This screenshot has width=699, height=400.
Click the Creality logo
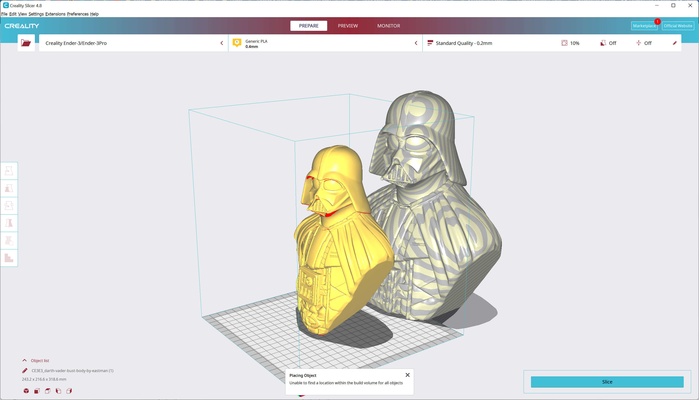(x=22, y=26)
